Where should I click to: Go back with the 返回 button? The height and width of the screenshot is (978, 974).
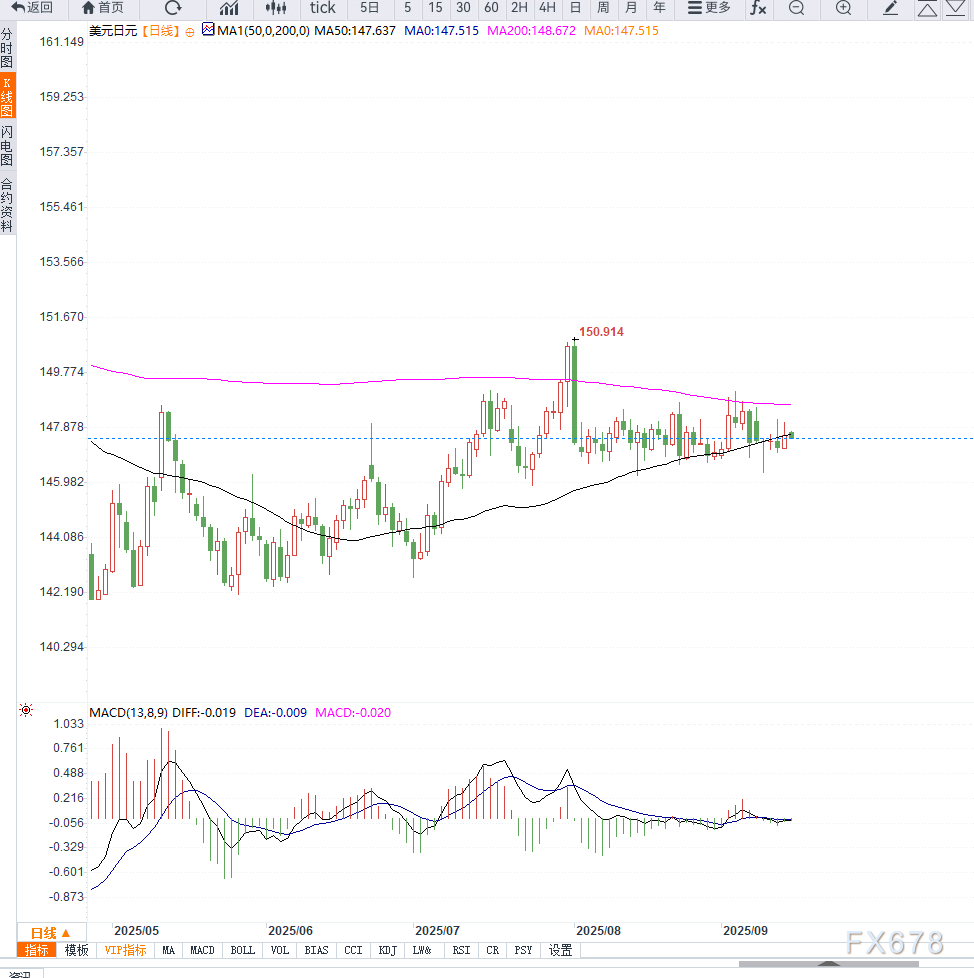tap(32, 8)
